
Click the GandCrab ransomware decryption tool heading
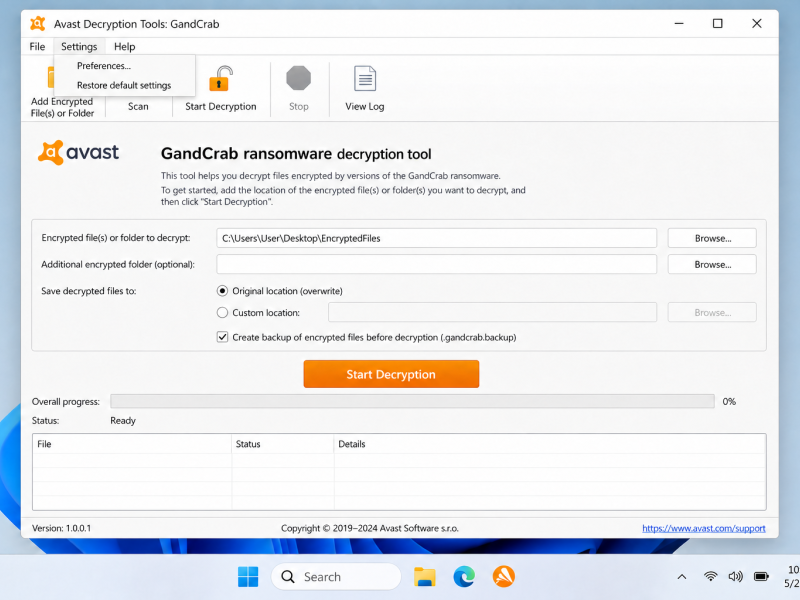click(296, 154)
